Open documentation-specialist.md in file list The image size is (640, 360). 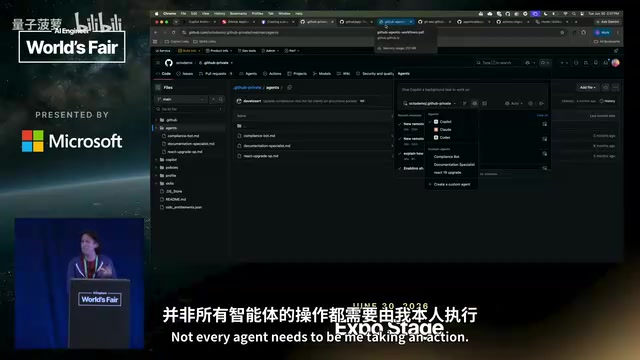point(267,146)
